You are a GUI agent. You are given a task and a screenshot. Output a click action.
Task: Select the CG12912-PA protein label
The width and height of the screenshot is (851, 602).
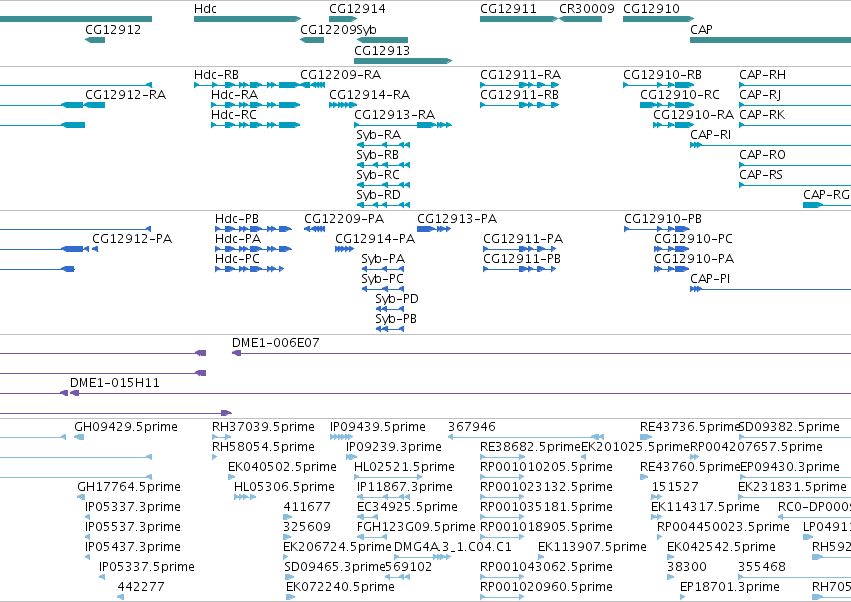point(132,239)
